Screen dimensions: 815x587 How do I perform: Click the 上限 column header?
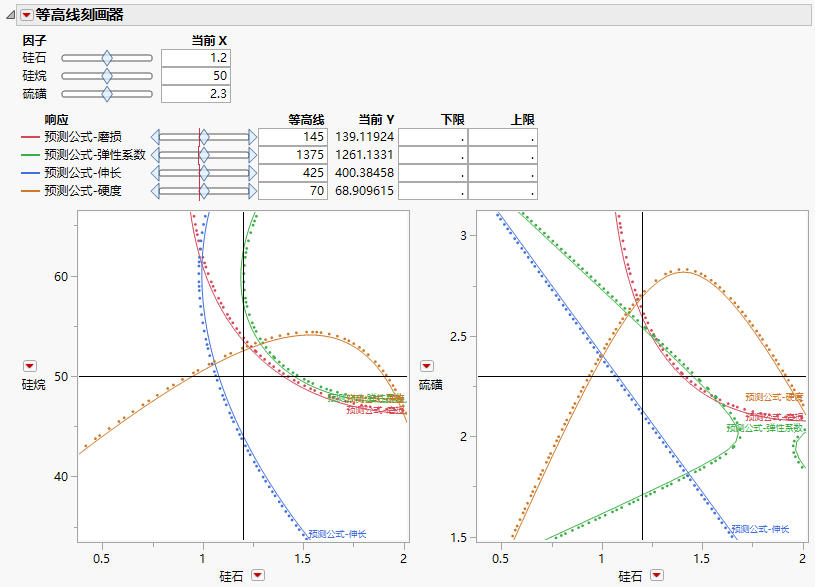point(523,120)
